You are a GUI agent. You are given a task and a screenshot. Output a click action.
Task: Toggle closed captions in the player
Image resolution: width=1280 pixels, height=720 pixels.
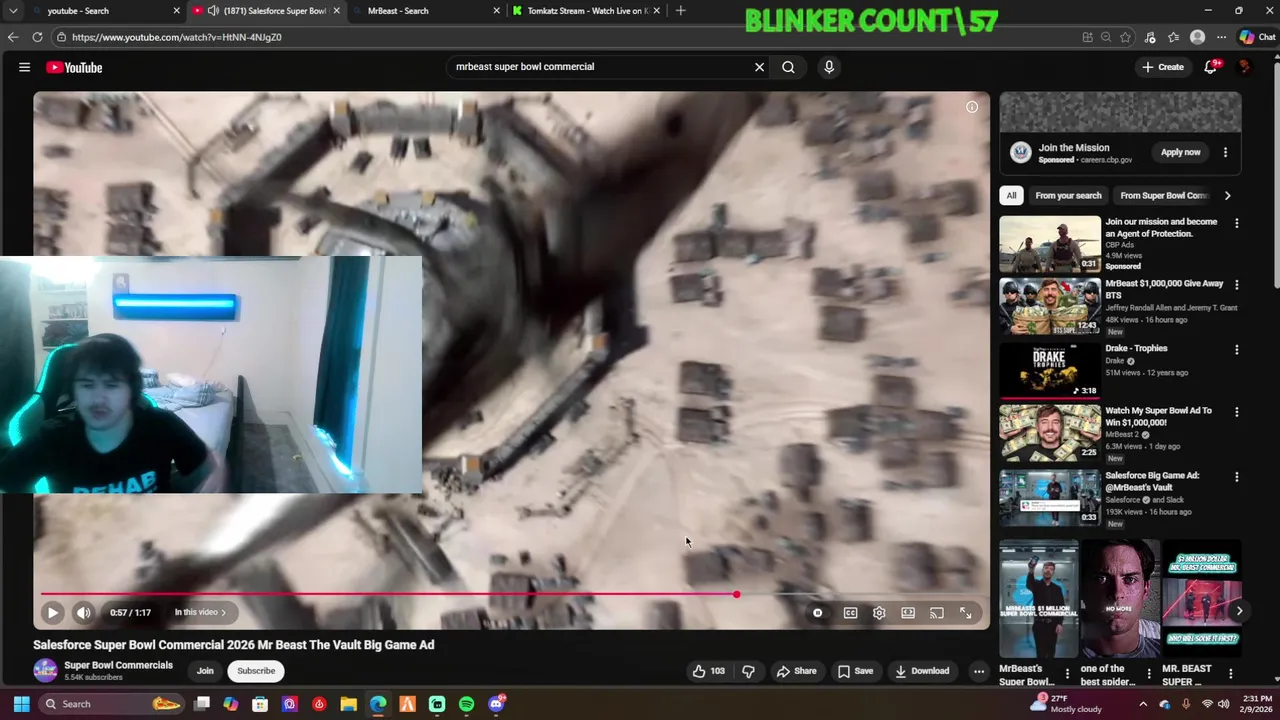(850, 613)
